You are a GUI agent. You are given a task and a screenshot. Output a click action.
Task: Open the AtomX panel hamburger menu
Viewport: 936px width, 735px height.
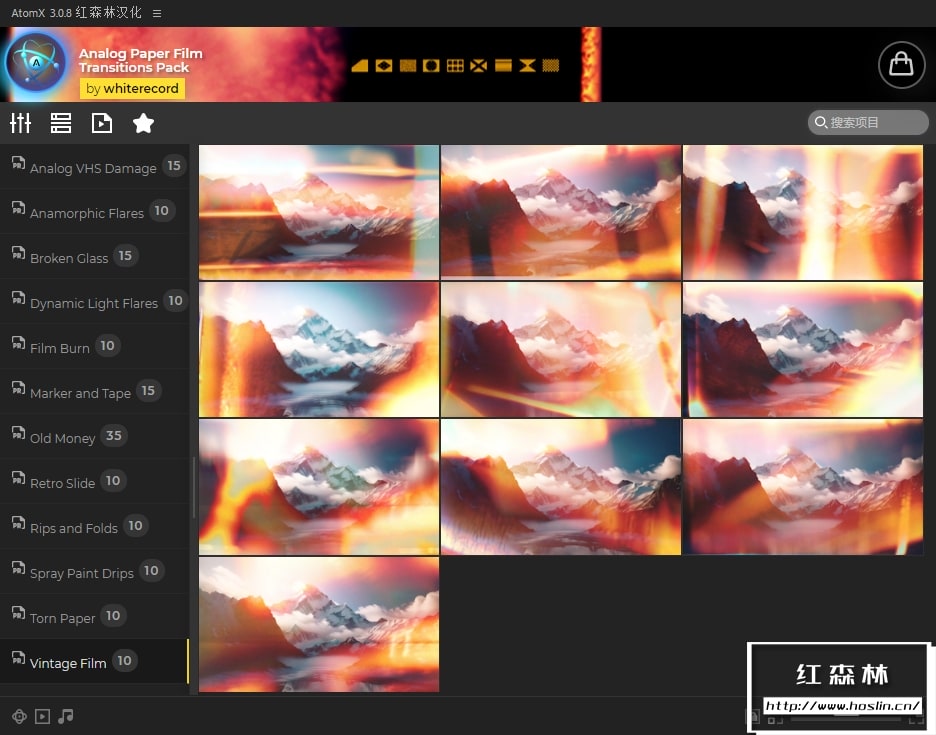click(x=157, y=13)
